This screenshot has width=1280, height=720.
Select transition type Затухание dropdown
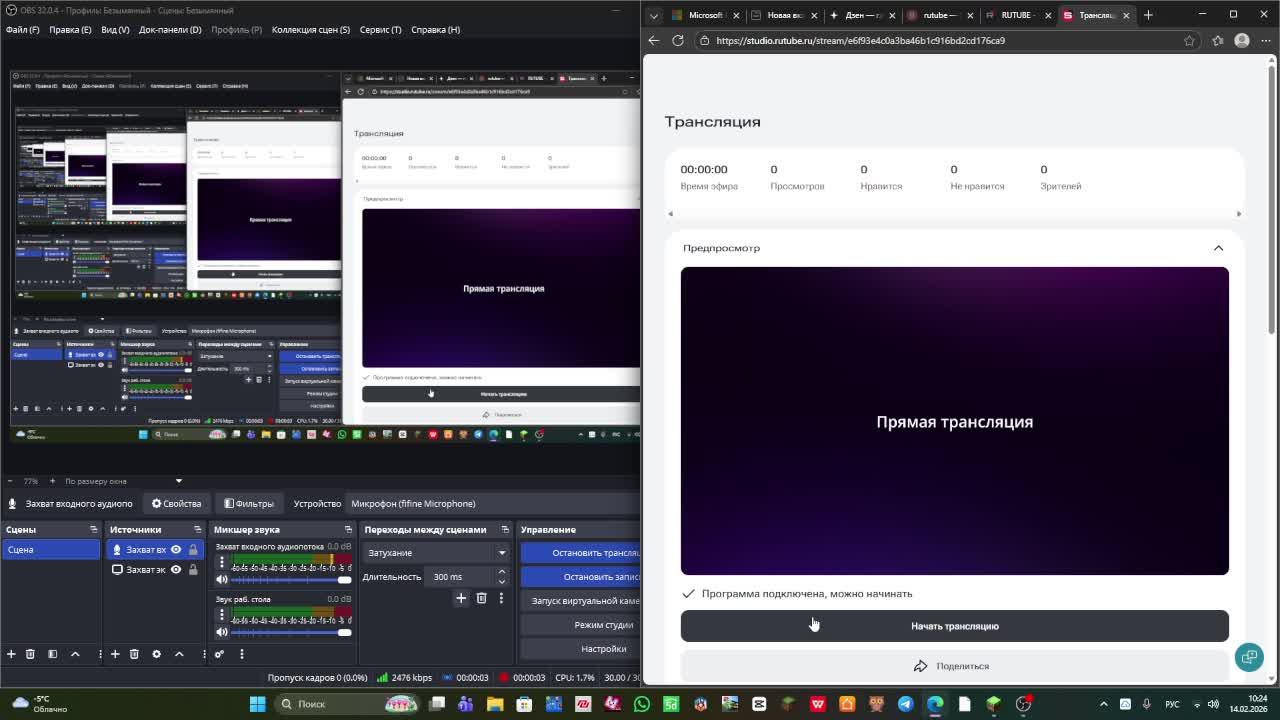click(x=436, y=553)
